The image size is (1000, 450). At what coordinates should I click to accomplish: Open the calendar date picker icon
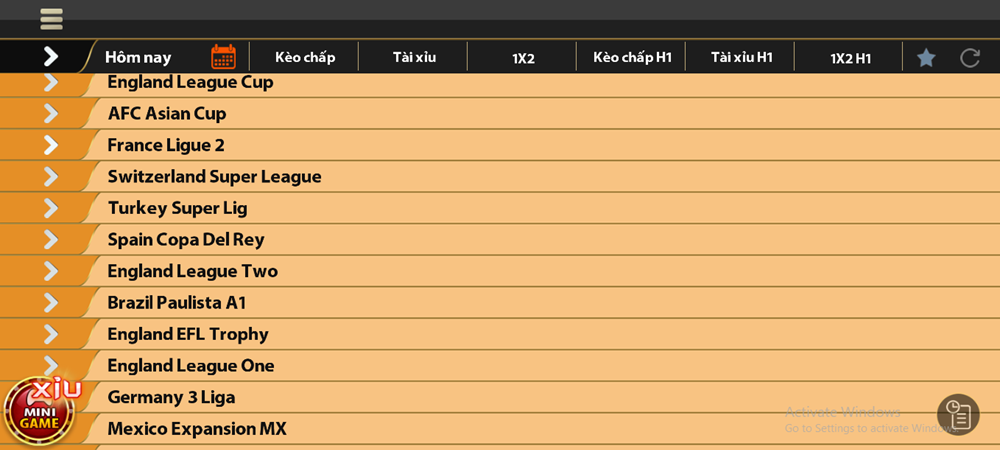[223, 57]
